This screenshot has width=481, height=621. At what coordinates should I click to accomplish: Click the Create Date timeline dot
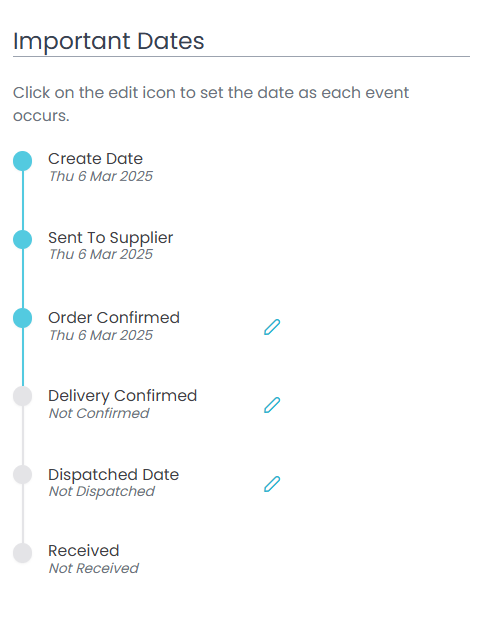[23, 161]
